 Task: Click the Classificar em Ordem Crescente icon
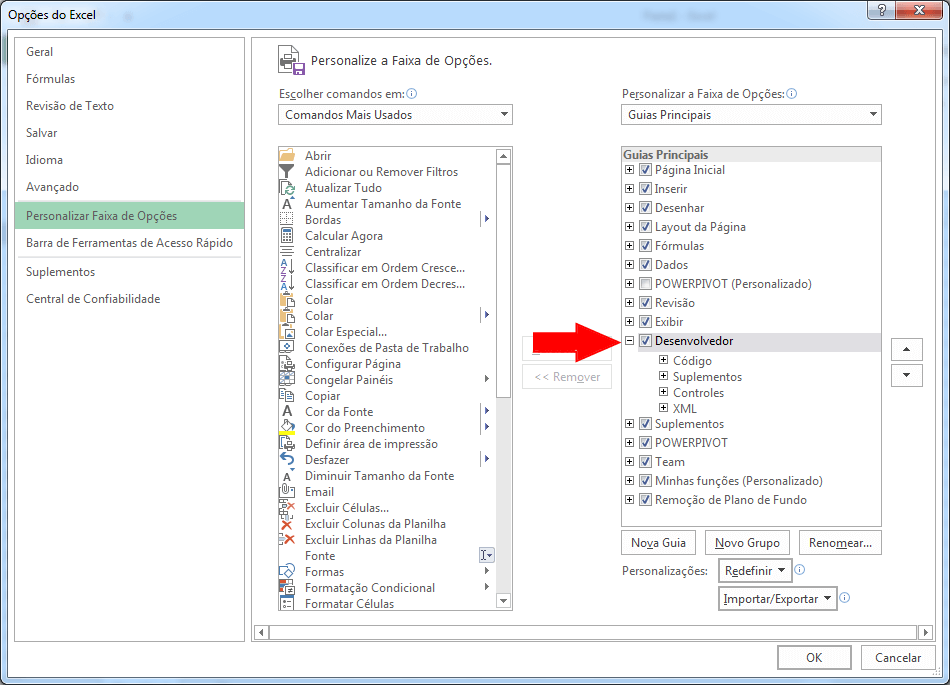(287, 268)
